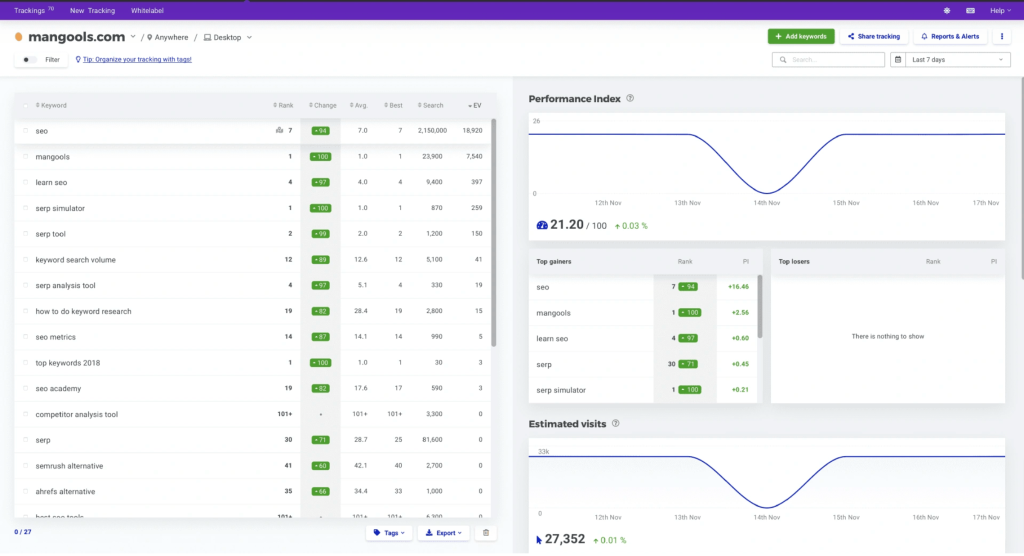Check the box for seo metrics row
1024x556 pixels.
(x=26, y=337)
